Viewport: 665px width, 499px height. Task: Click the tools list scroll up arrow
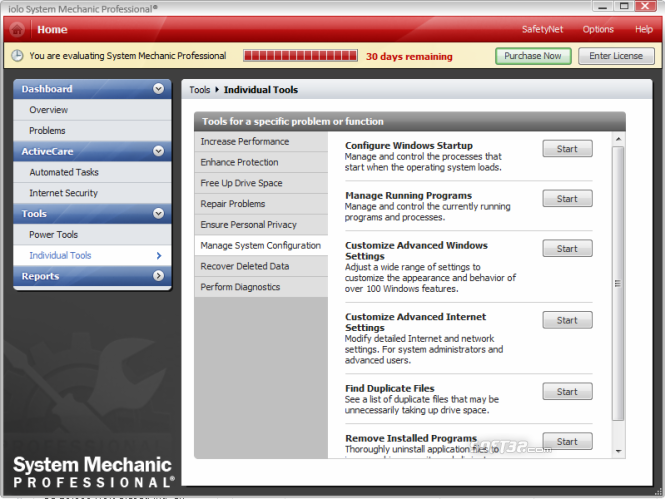[x=618, y=139]
